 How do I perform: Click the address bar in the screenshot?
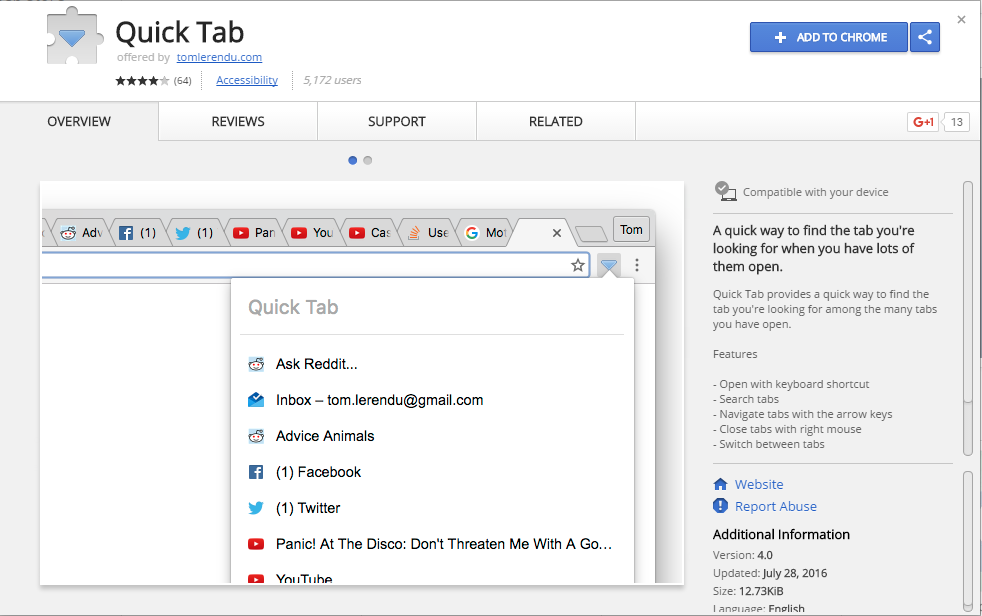coord(315,265)
